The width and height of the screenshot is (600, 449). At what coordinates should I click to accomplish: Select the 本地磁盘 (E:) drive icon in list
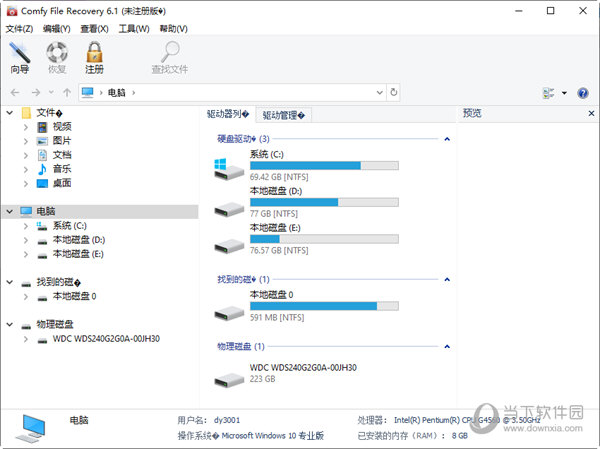(229, 246)
